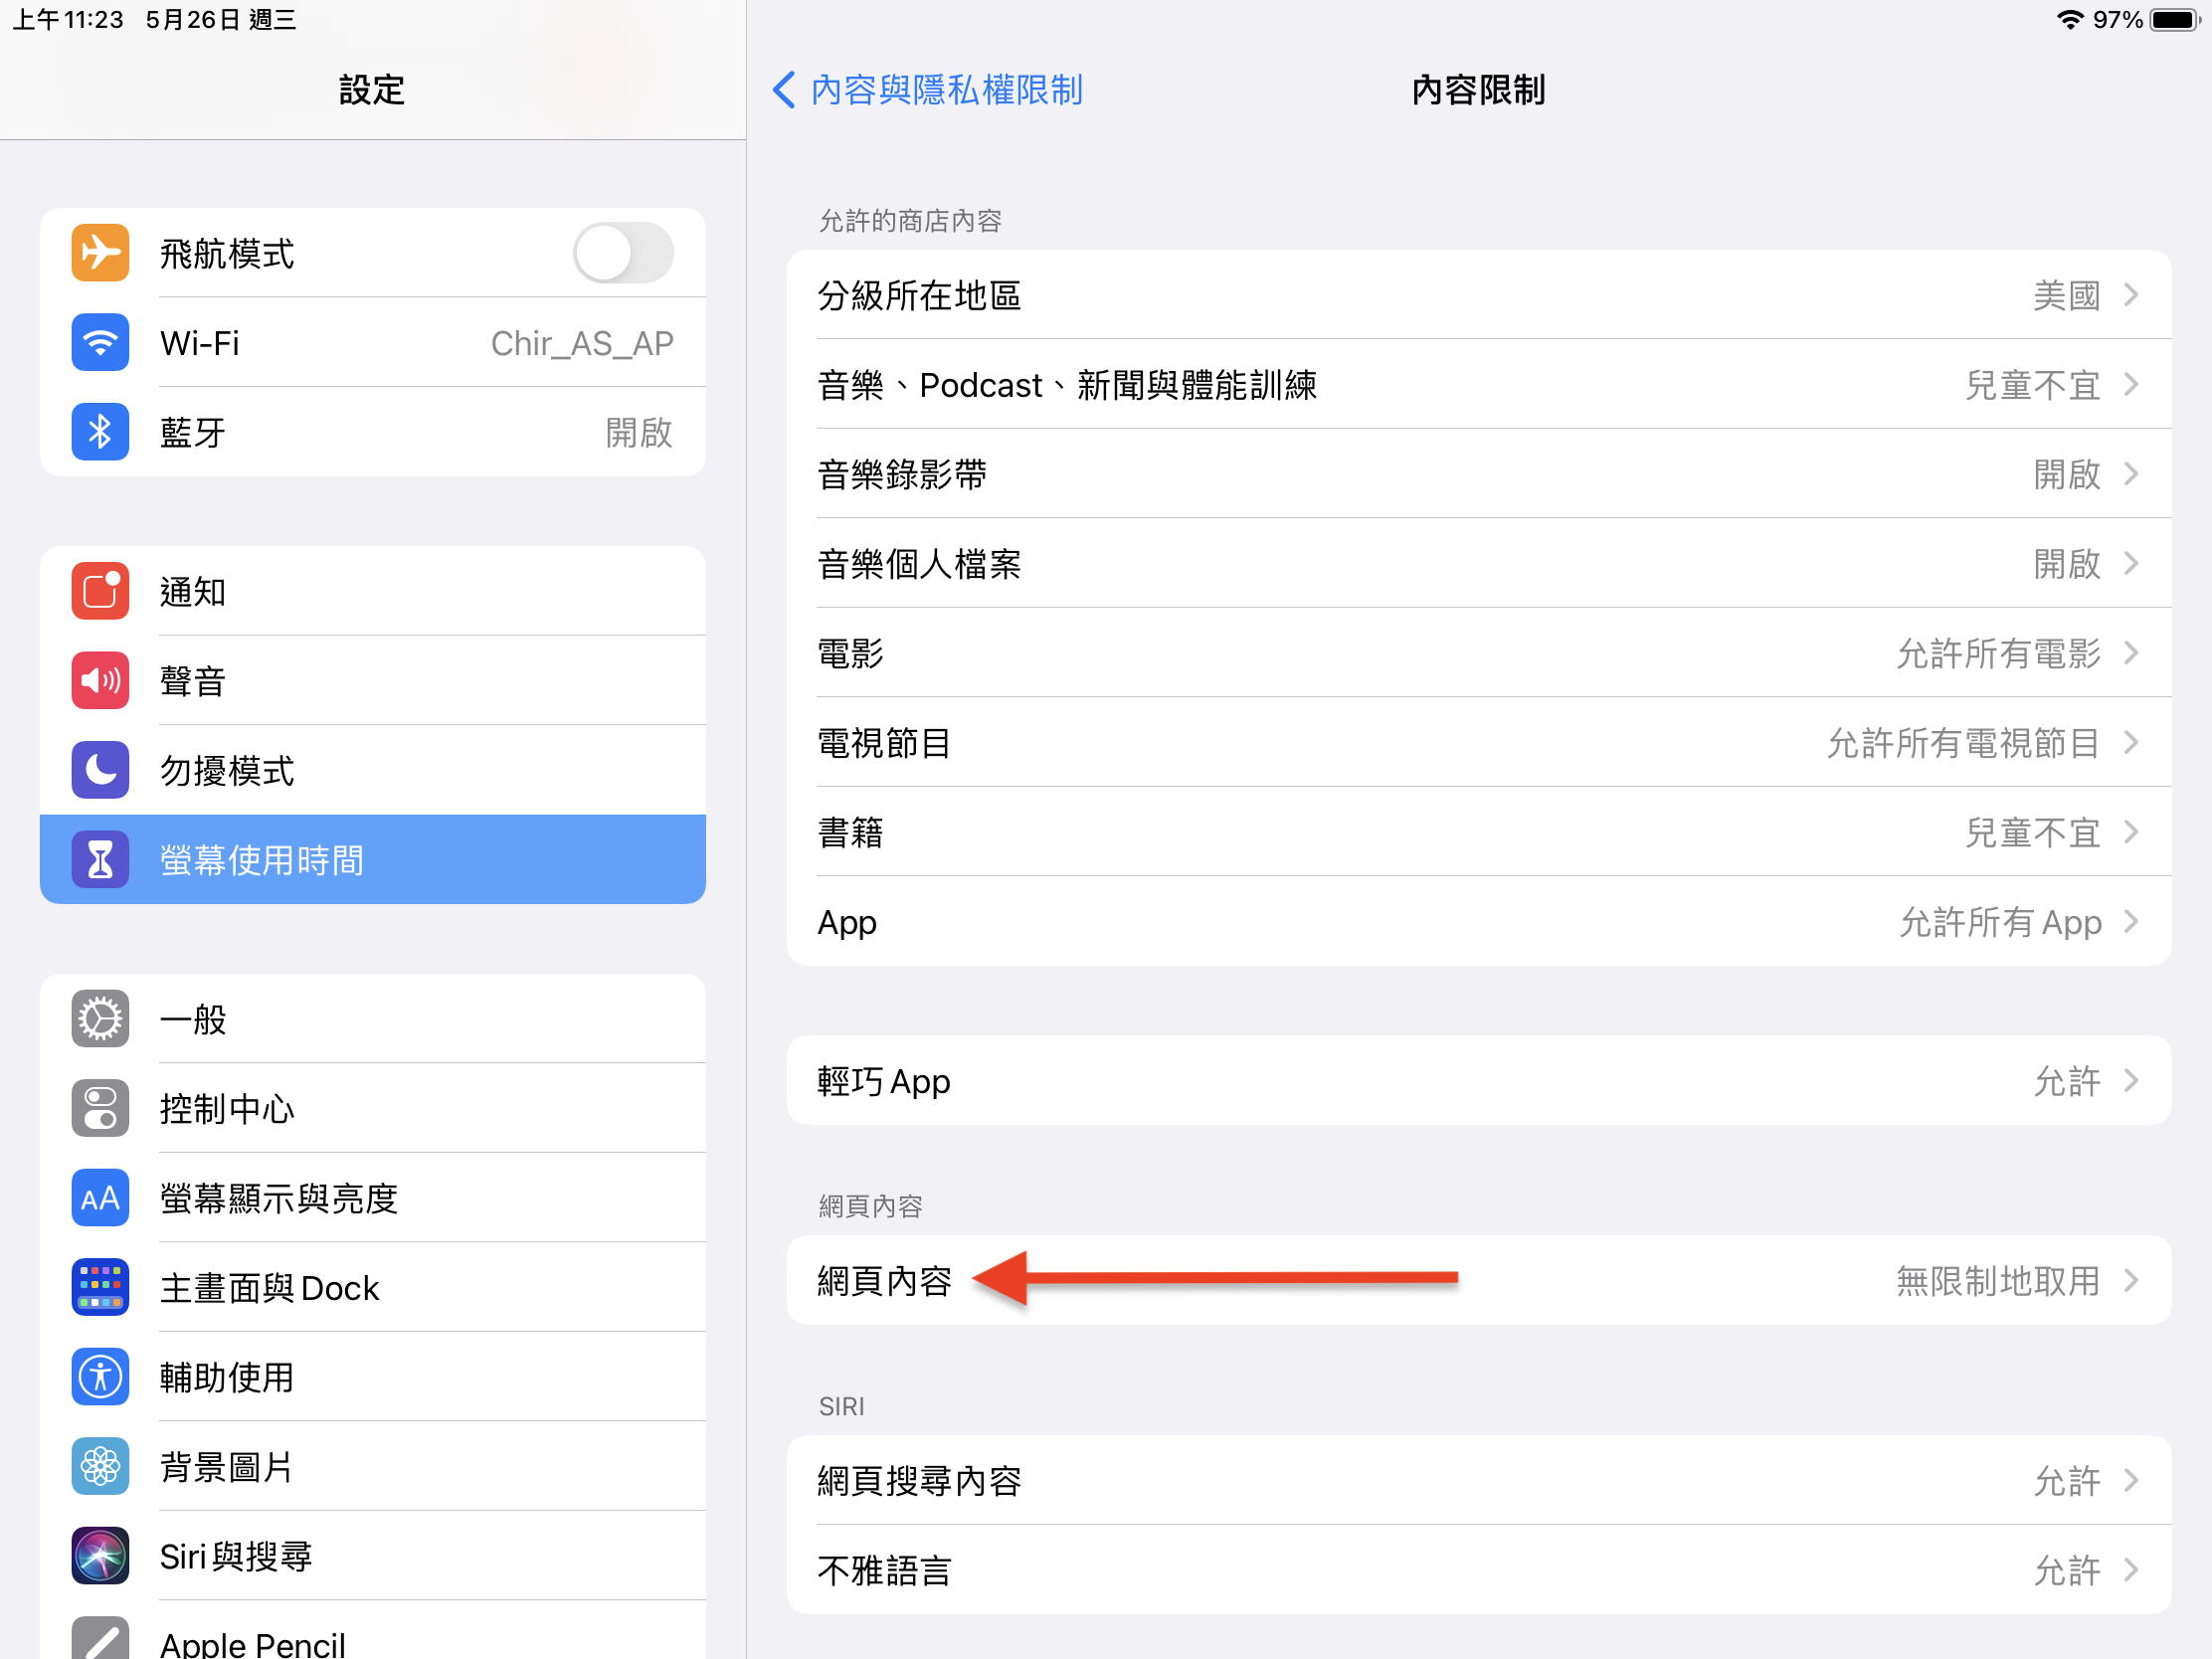Tap the Notifications (通知) icon
This screenshot has height=1659, width=2212.
click(100, 591)
